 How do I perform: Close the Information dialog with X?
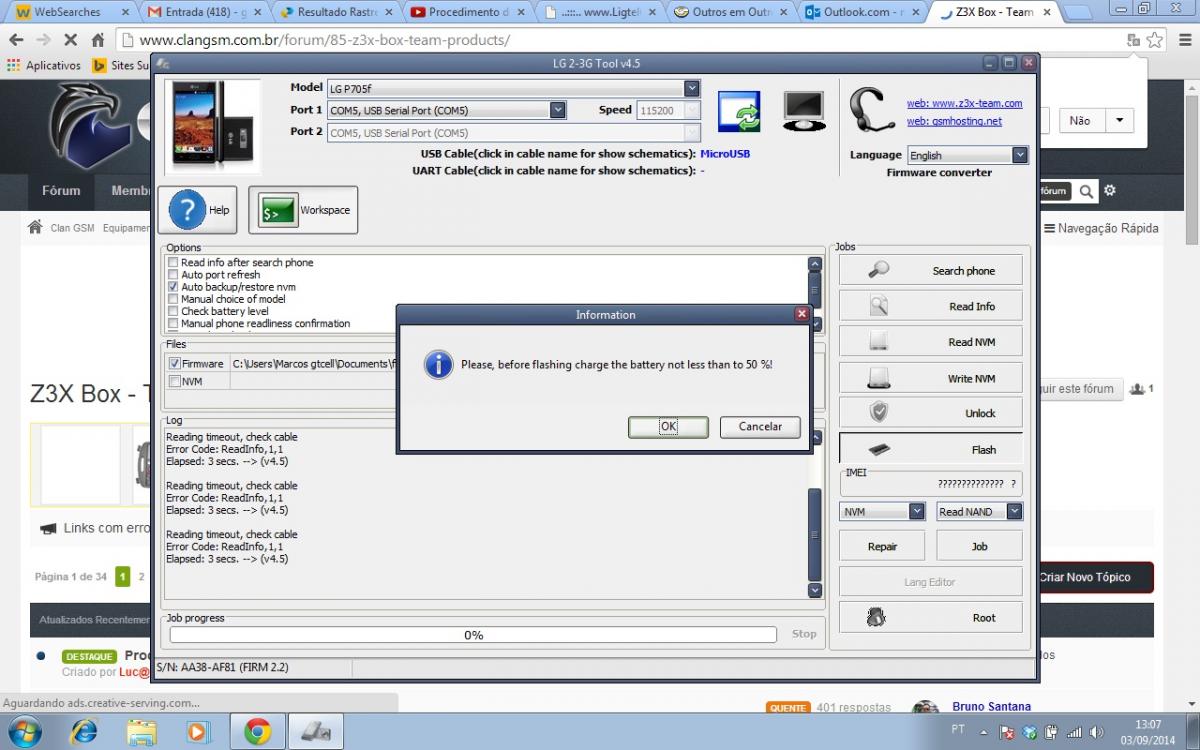click(801, 314)
